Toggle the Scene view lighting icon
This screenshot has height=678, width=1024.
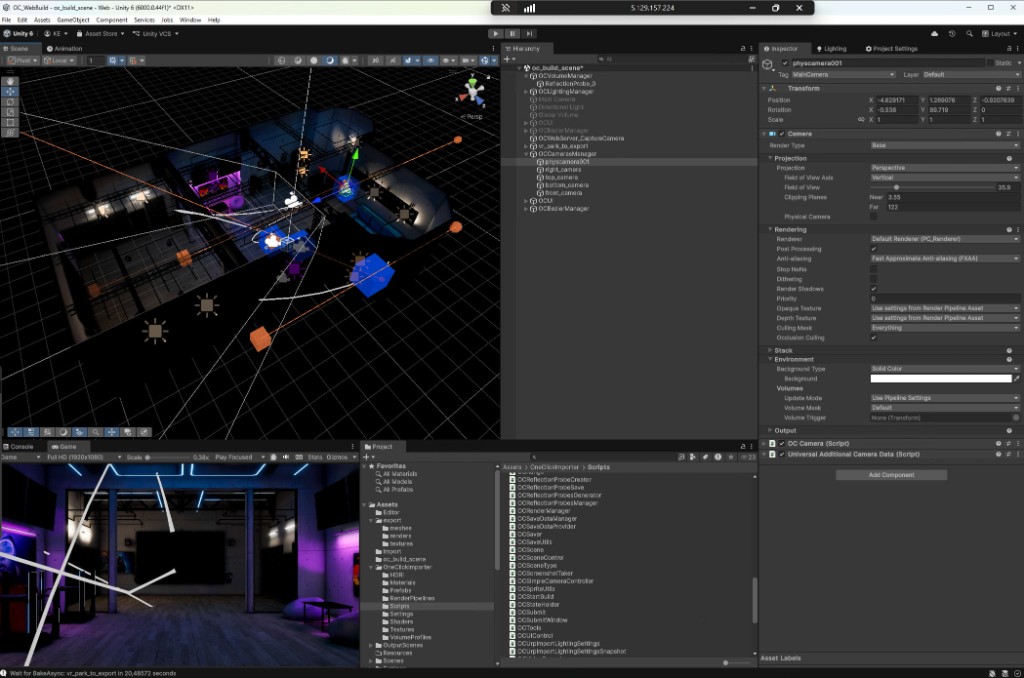click(314, 62)
